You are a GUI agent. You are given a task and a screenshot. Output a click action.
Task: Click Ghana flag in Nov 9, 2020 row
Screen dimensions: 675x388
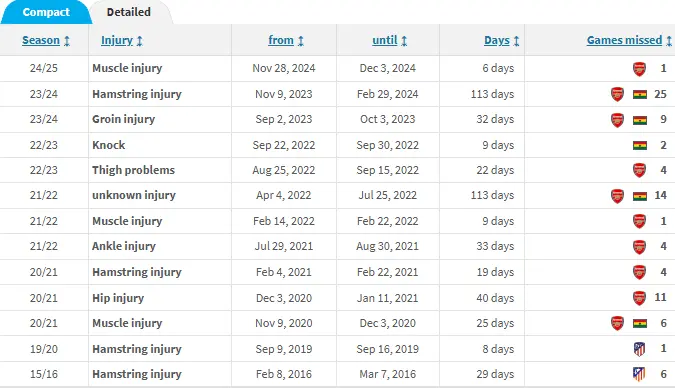pos(640,323)
